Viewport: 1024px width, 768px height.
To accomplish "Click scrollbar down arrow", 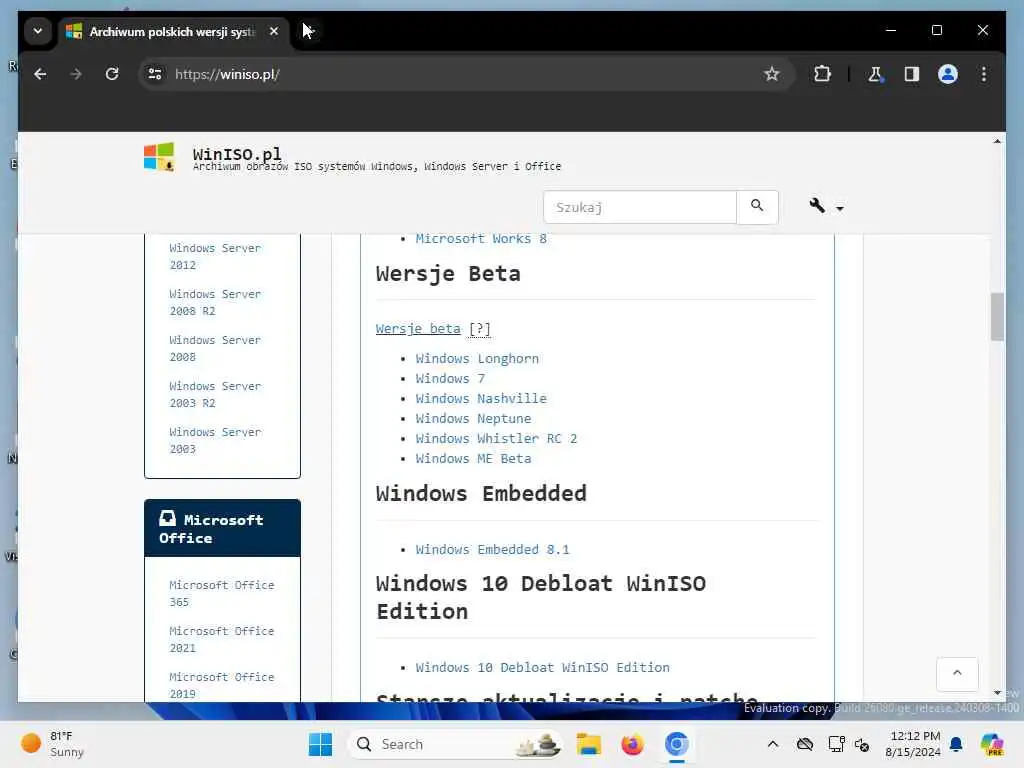I will [x=997, y=692].
